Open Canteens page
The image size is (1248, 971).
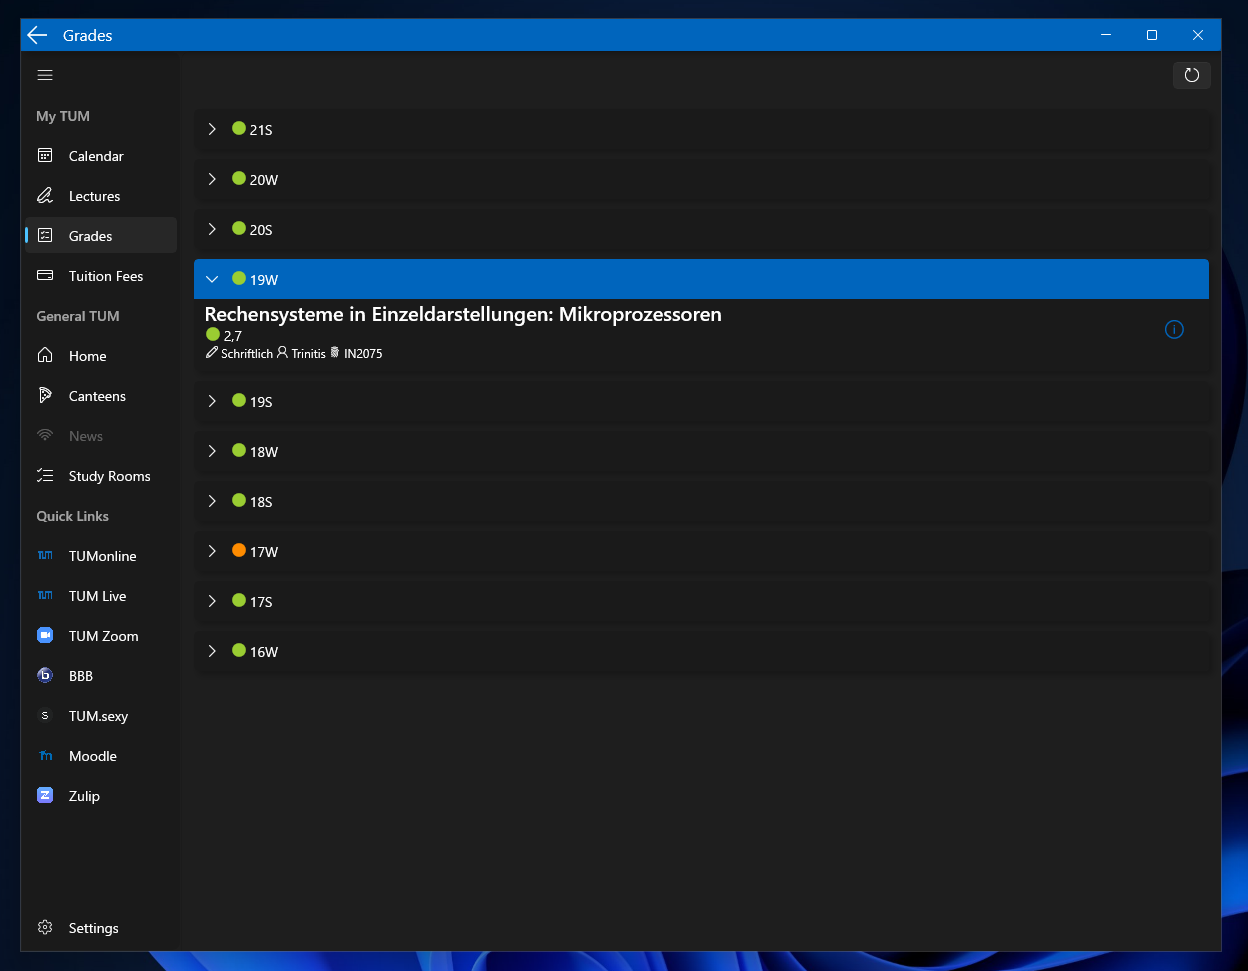(101, 396)
